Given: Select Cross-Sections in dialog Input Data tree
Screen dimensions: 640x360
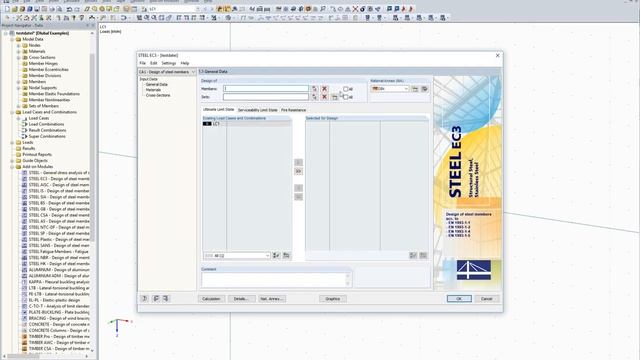Looking at the screenshot, I should click(x=158, y=95).
